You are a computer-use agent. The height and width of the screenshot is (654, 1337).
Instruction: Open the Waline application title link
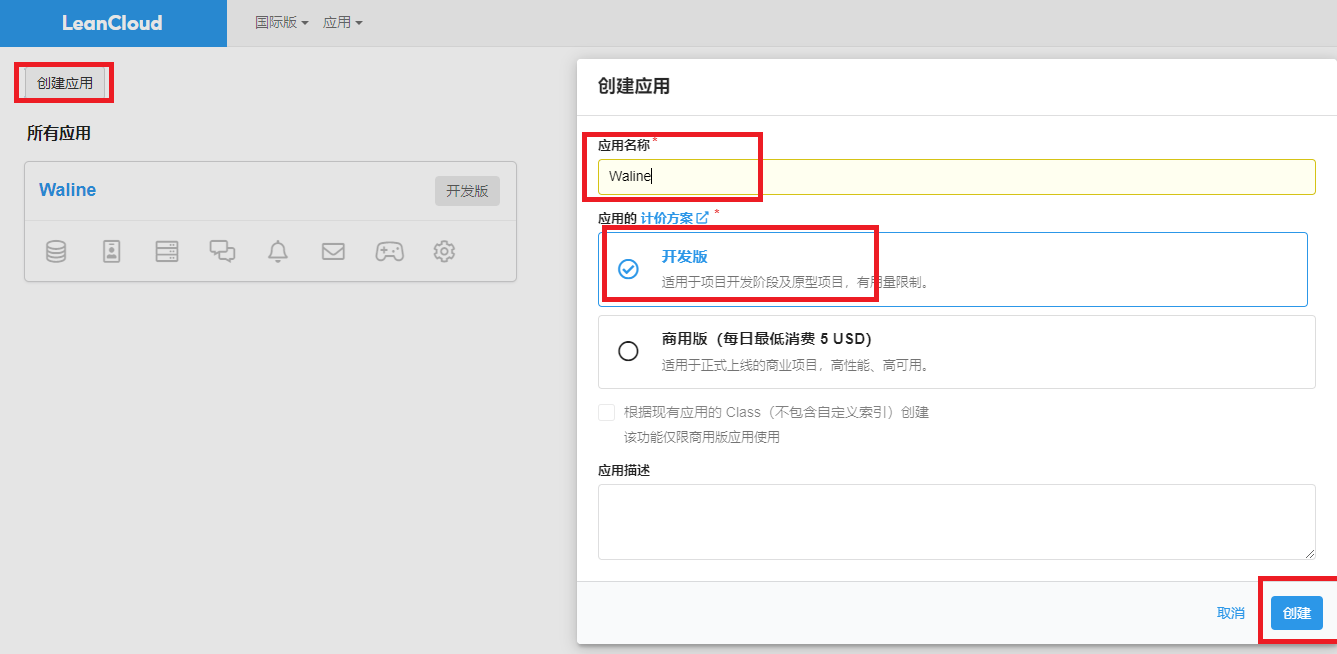pyautogui.click(x=68, y=190)
